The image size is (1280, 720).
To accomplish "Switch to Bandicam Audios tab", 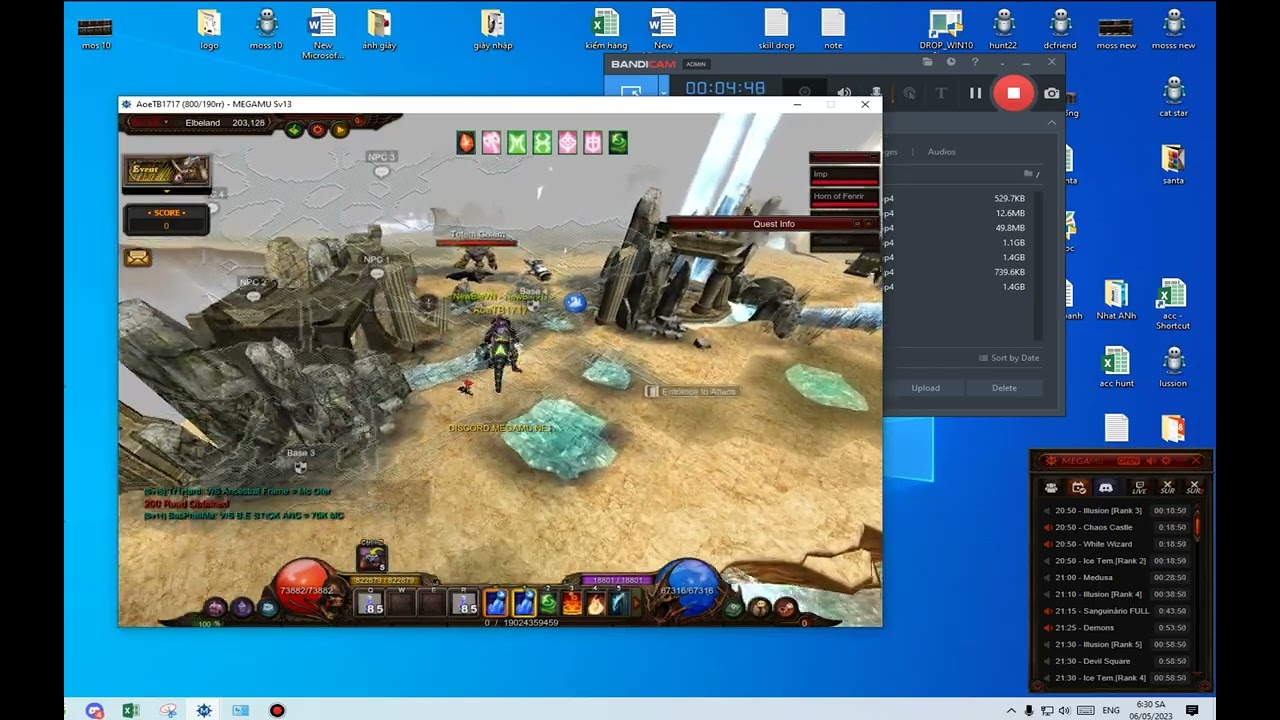I will click(x=941, y=152).
